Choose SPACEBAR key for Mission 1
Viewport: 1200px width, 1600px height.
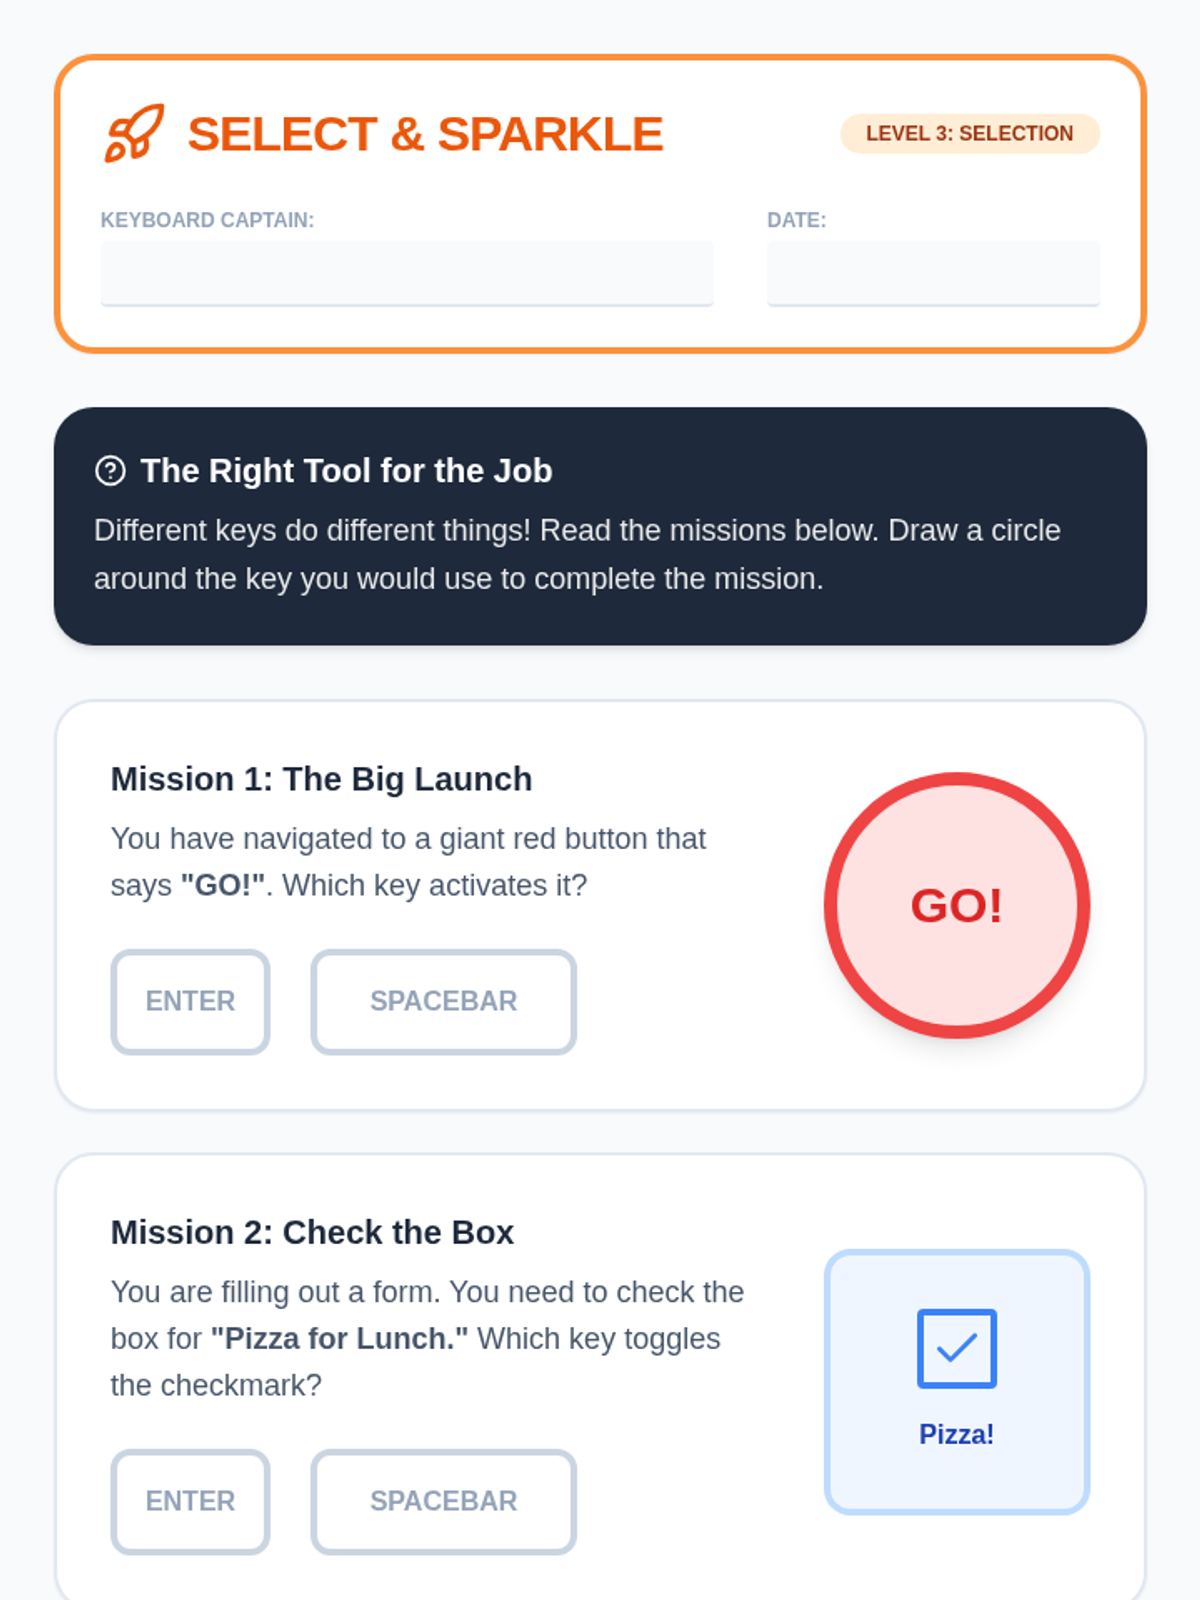click(444, 1001)
